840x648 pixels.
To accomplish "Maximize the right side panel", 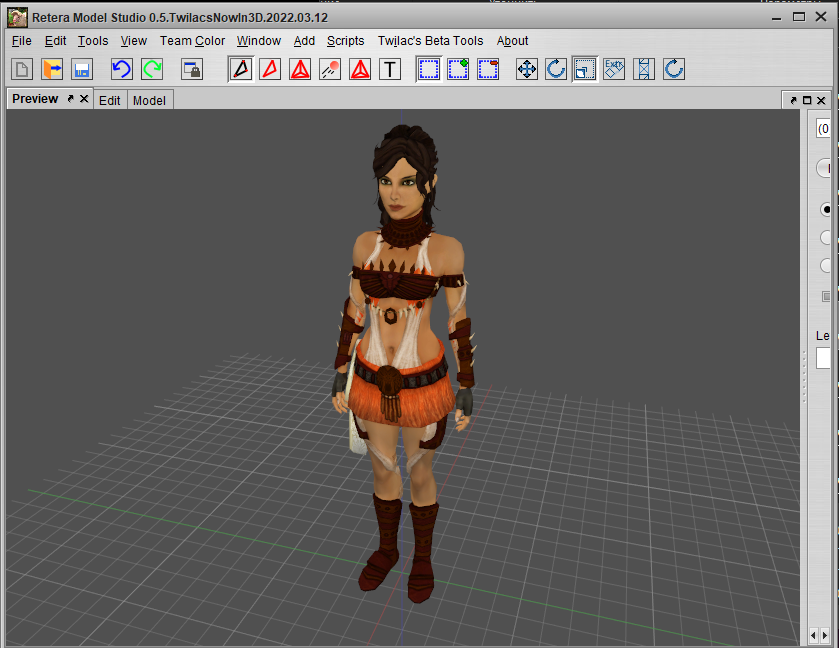I will click(807, 100).
